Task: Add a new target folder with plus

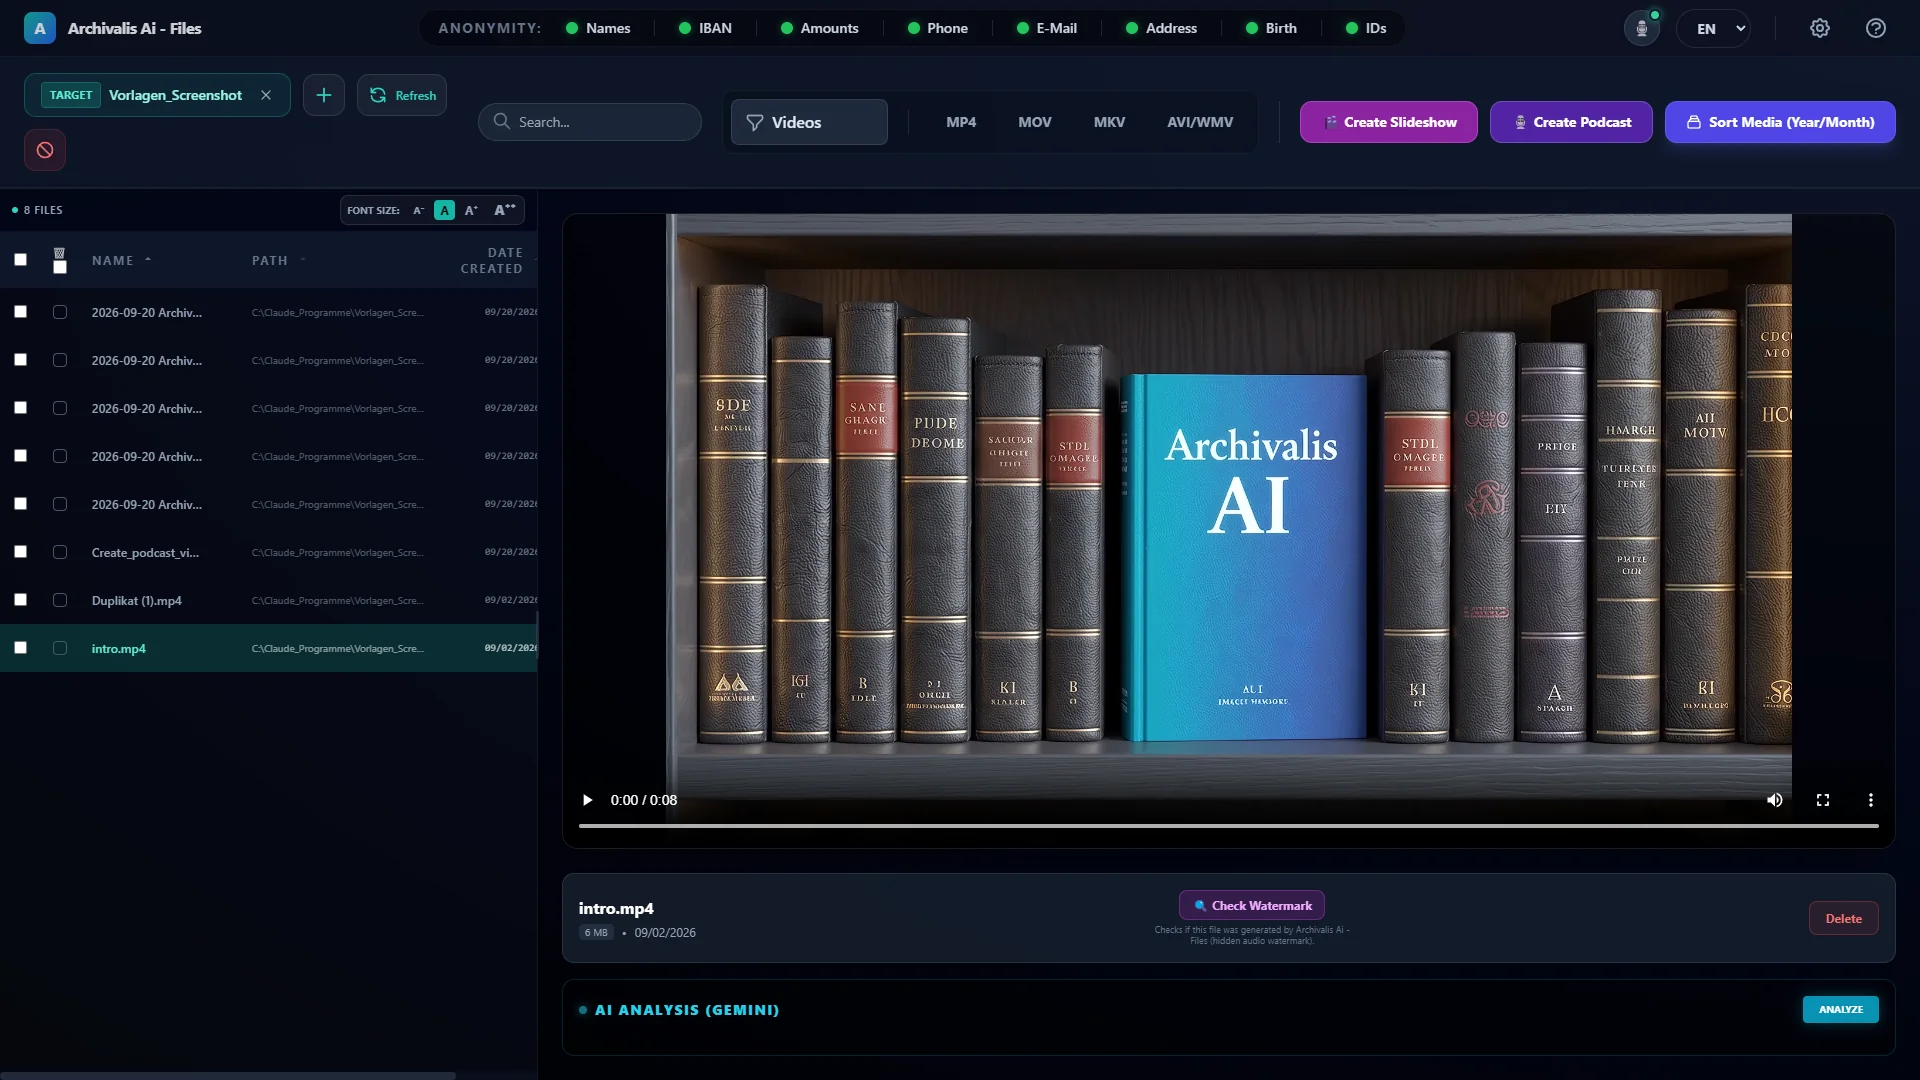Action: pyautogui.click(x=324, y=95)
